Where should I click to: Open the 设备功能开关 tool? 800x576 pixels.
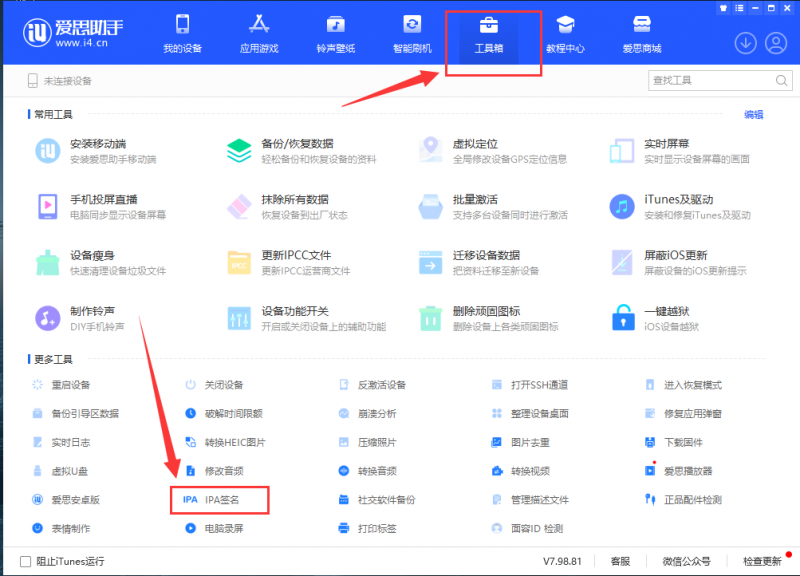tap(307, 318)
